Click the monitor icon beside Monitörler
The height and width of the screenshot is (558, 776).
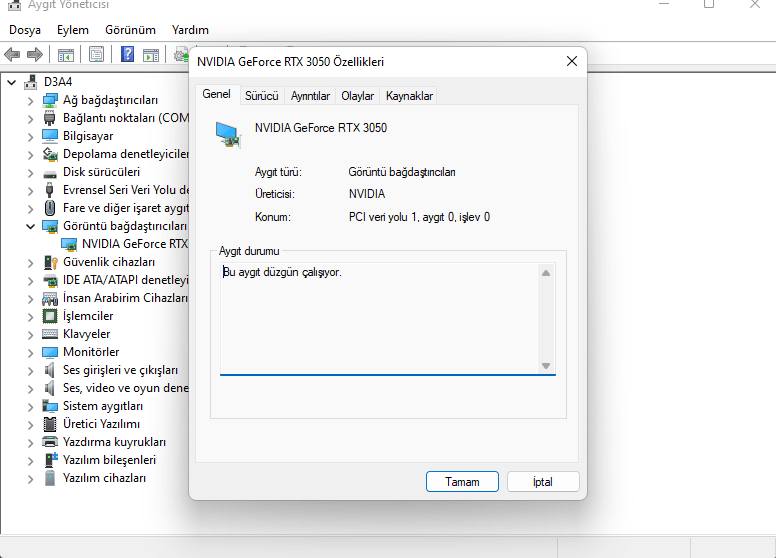(49, 352)
